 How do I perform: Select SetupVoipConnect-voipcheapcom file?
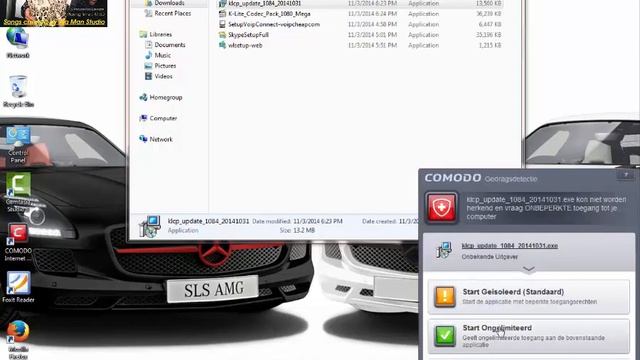(274, 24)
